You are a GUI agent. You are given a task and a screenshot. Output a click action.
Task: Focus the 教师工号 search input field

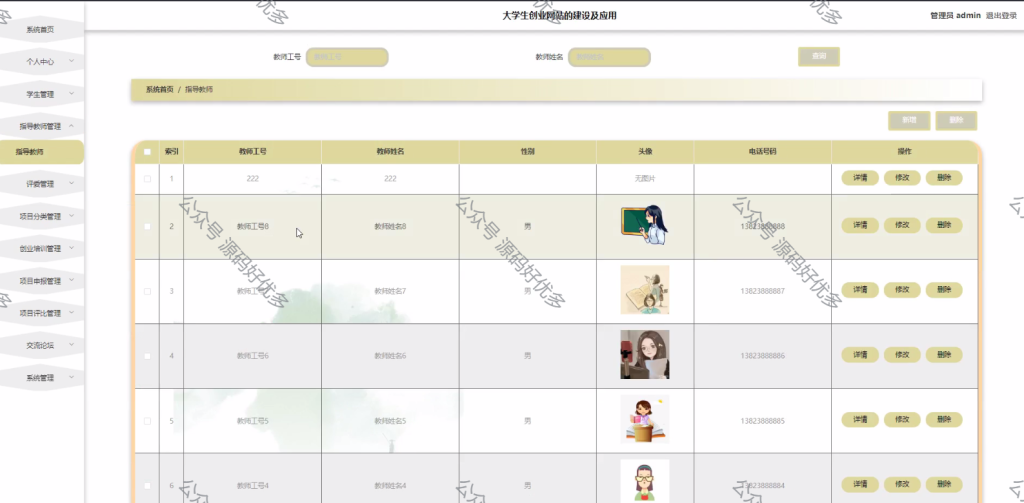[347, 57]
